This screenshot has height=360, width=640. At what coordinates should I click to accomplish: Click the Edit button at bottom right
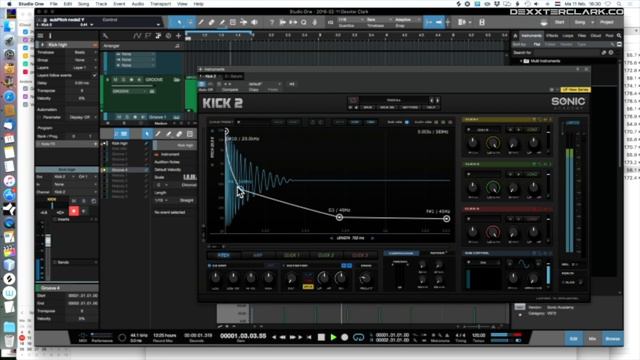[x=573, y=338]
